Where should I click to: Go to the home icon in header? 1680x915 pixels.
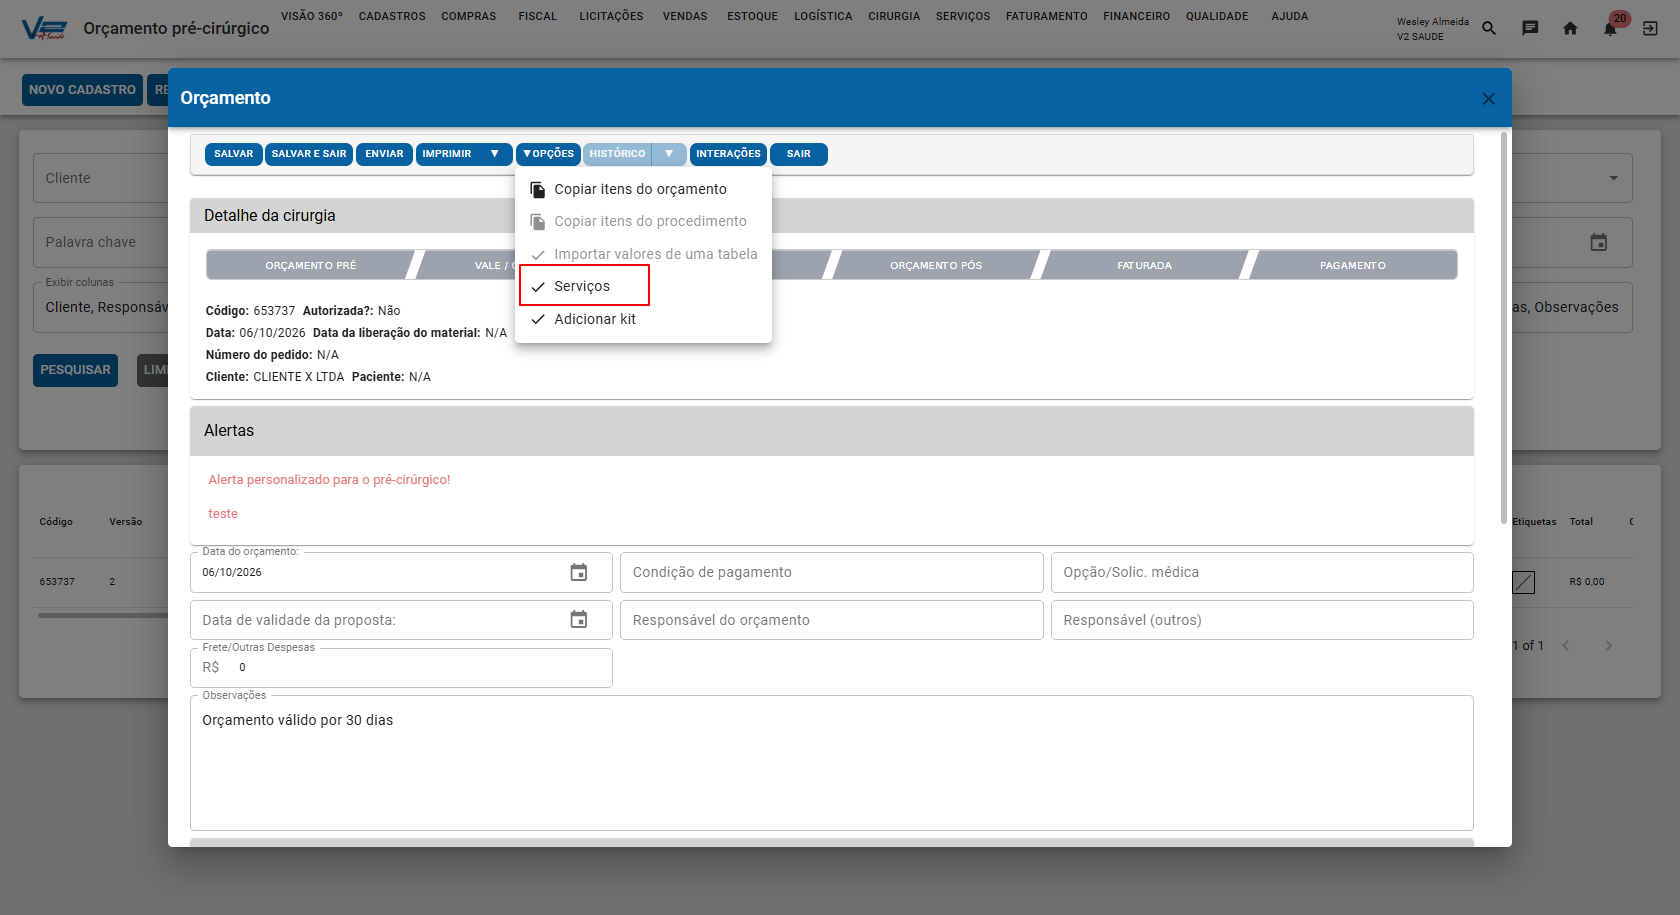tap(1570, 28)
